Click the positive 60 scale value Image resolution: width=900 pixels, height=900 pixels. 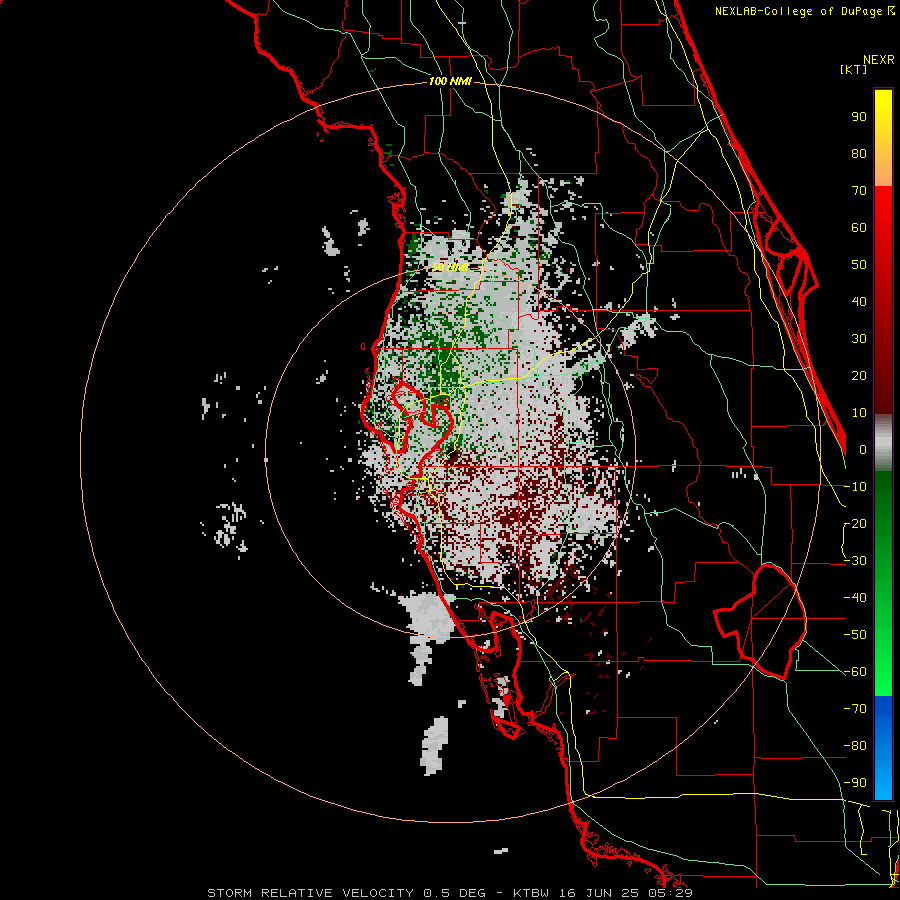(859, 228)
